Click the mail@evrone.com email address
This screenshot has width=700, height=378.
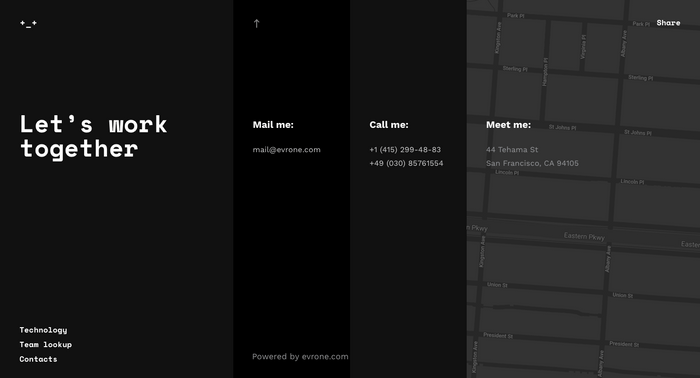coord(287,150)
